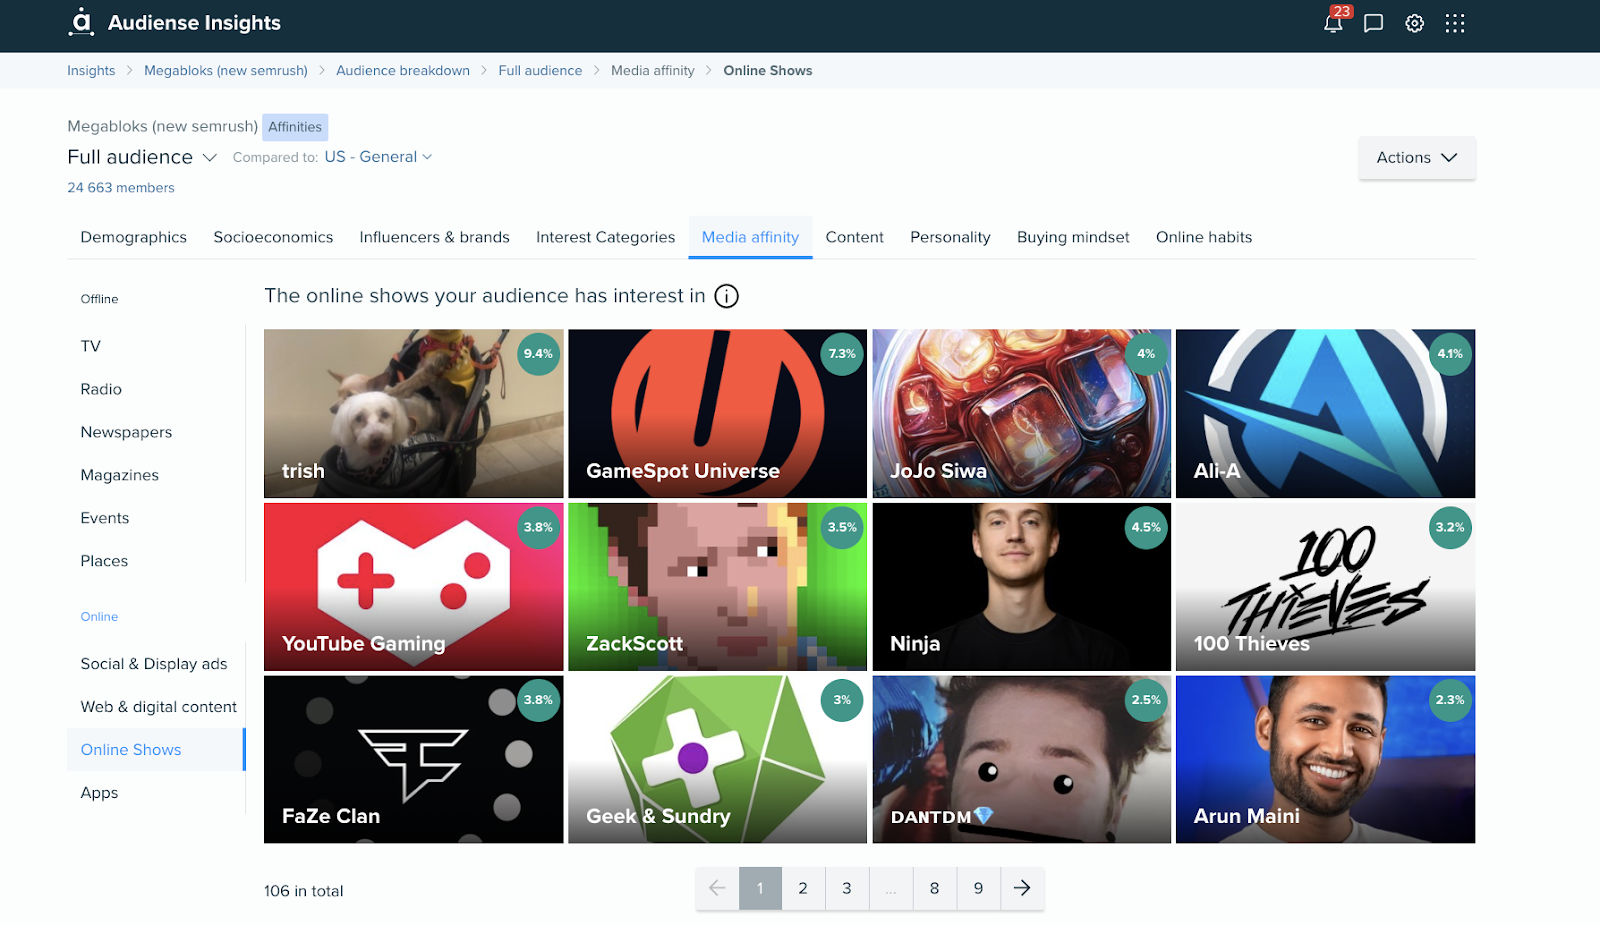This screenshot has width=1600, height=925.
Task: Open the settings gear icon
Action: (1414, 23)
